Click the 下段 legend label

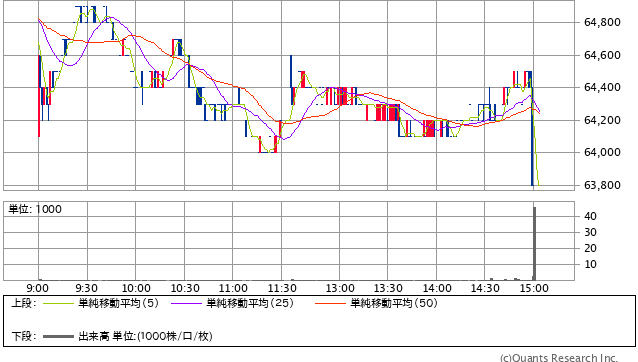tap(24, 336)
